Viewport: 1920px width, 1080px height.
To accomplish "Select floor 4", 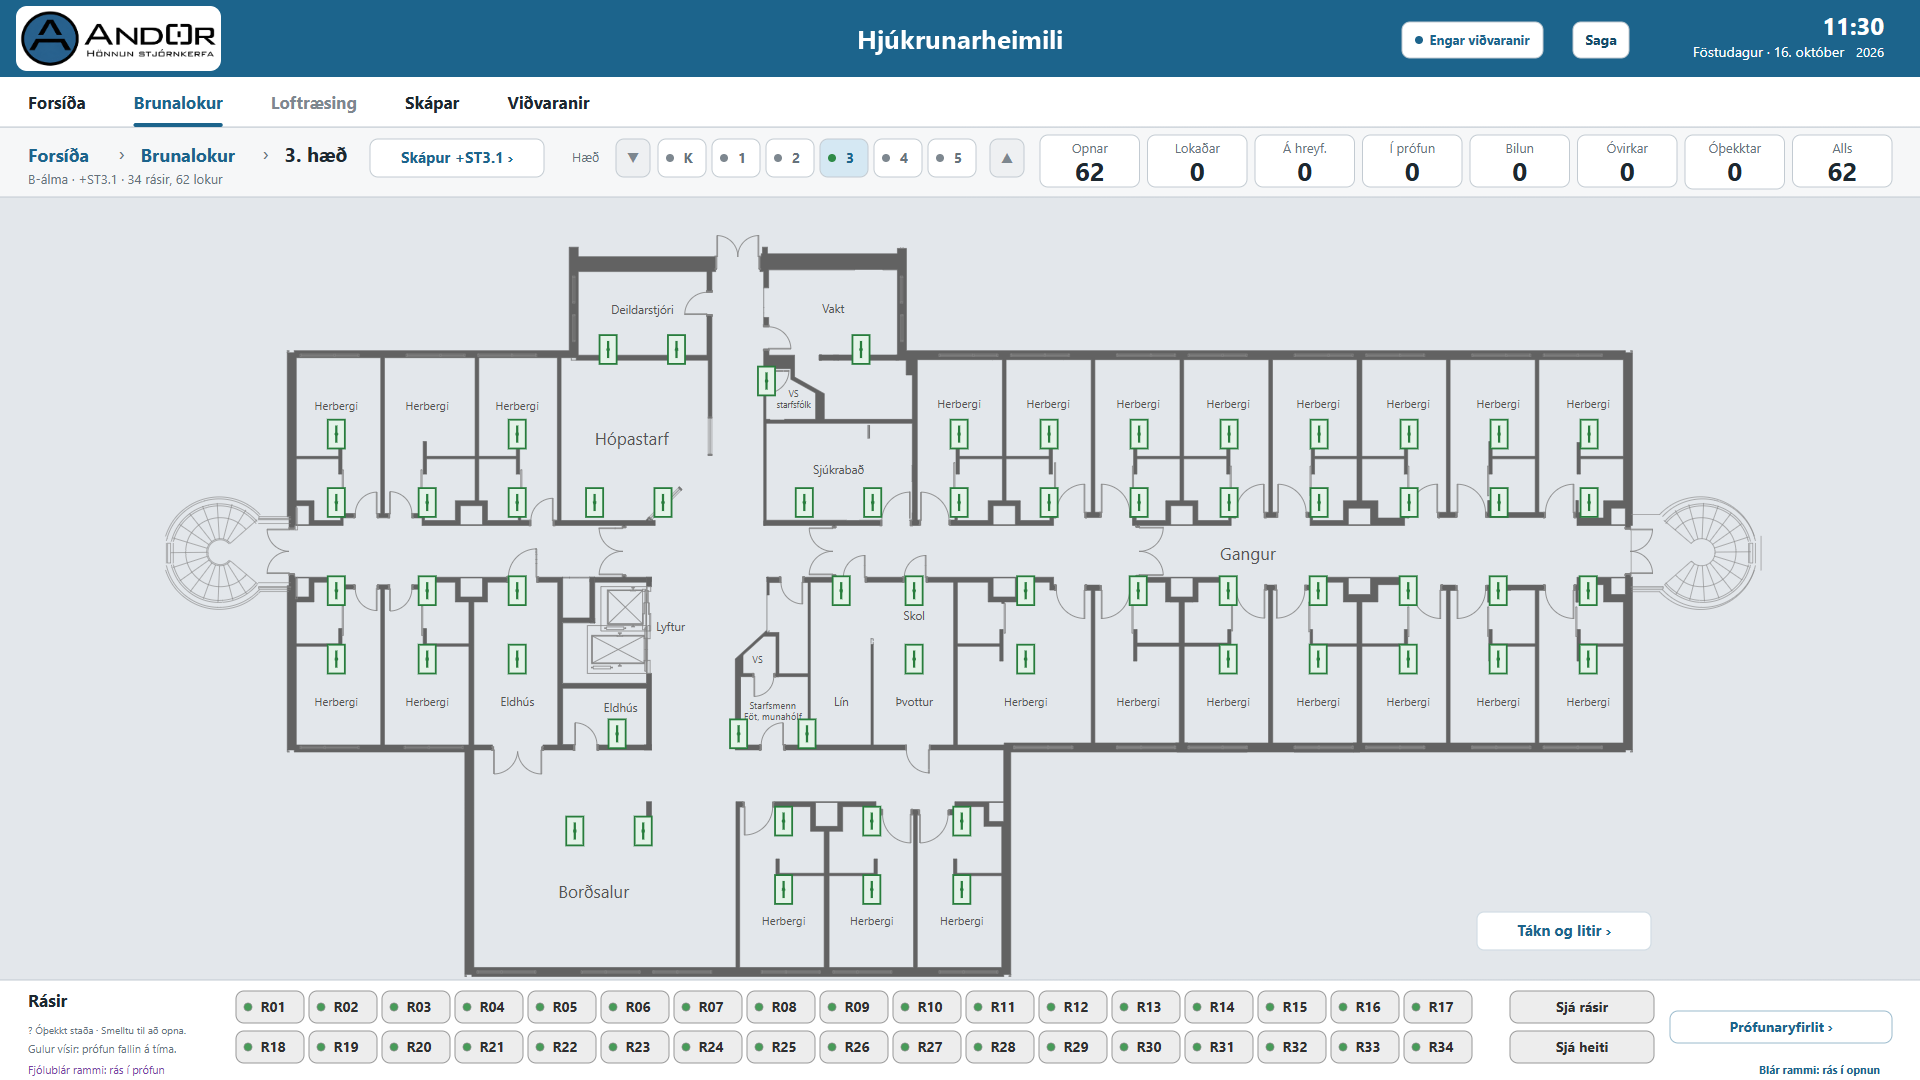I will (898, 158).
